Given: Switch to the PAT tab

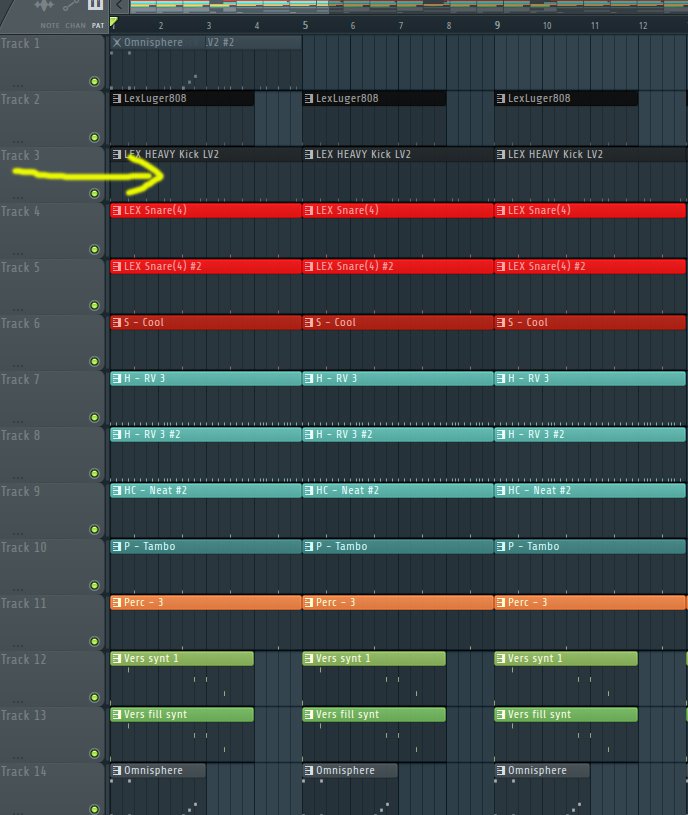Looking at the screenshot, I should tap(98, 25).
